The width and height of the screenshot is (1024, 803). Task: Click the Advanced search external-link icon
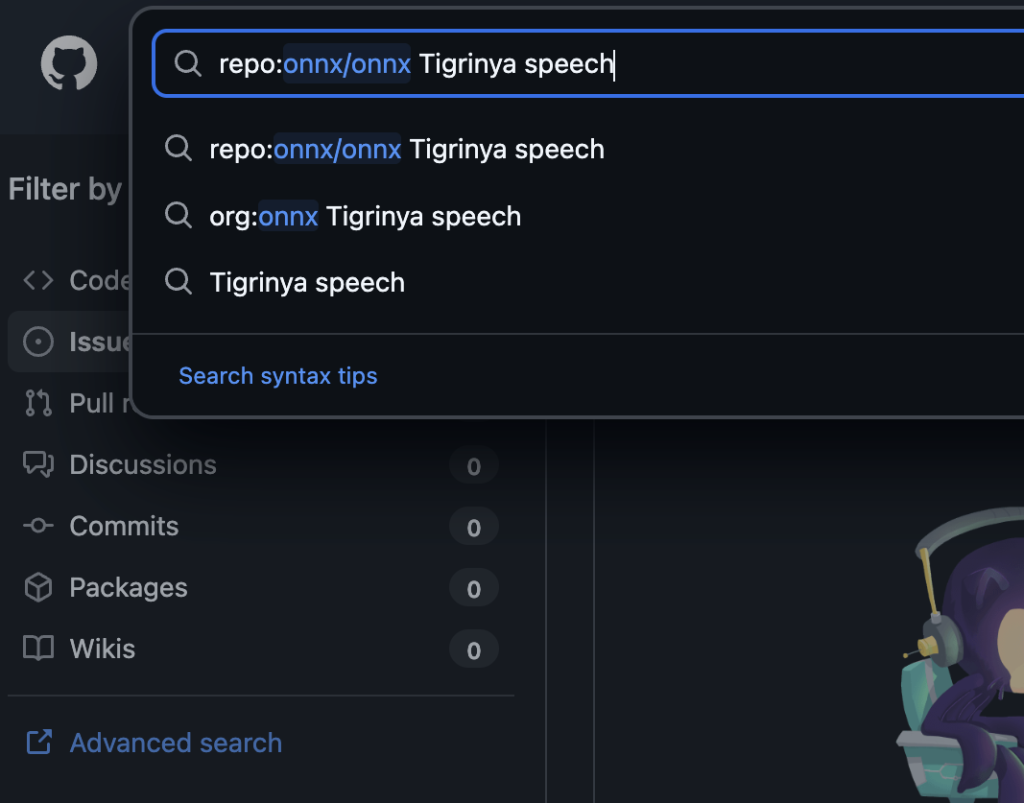(x=39, y=742)
